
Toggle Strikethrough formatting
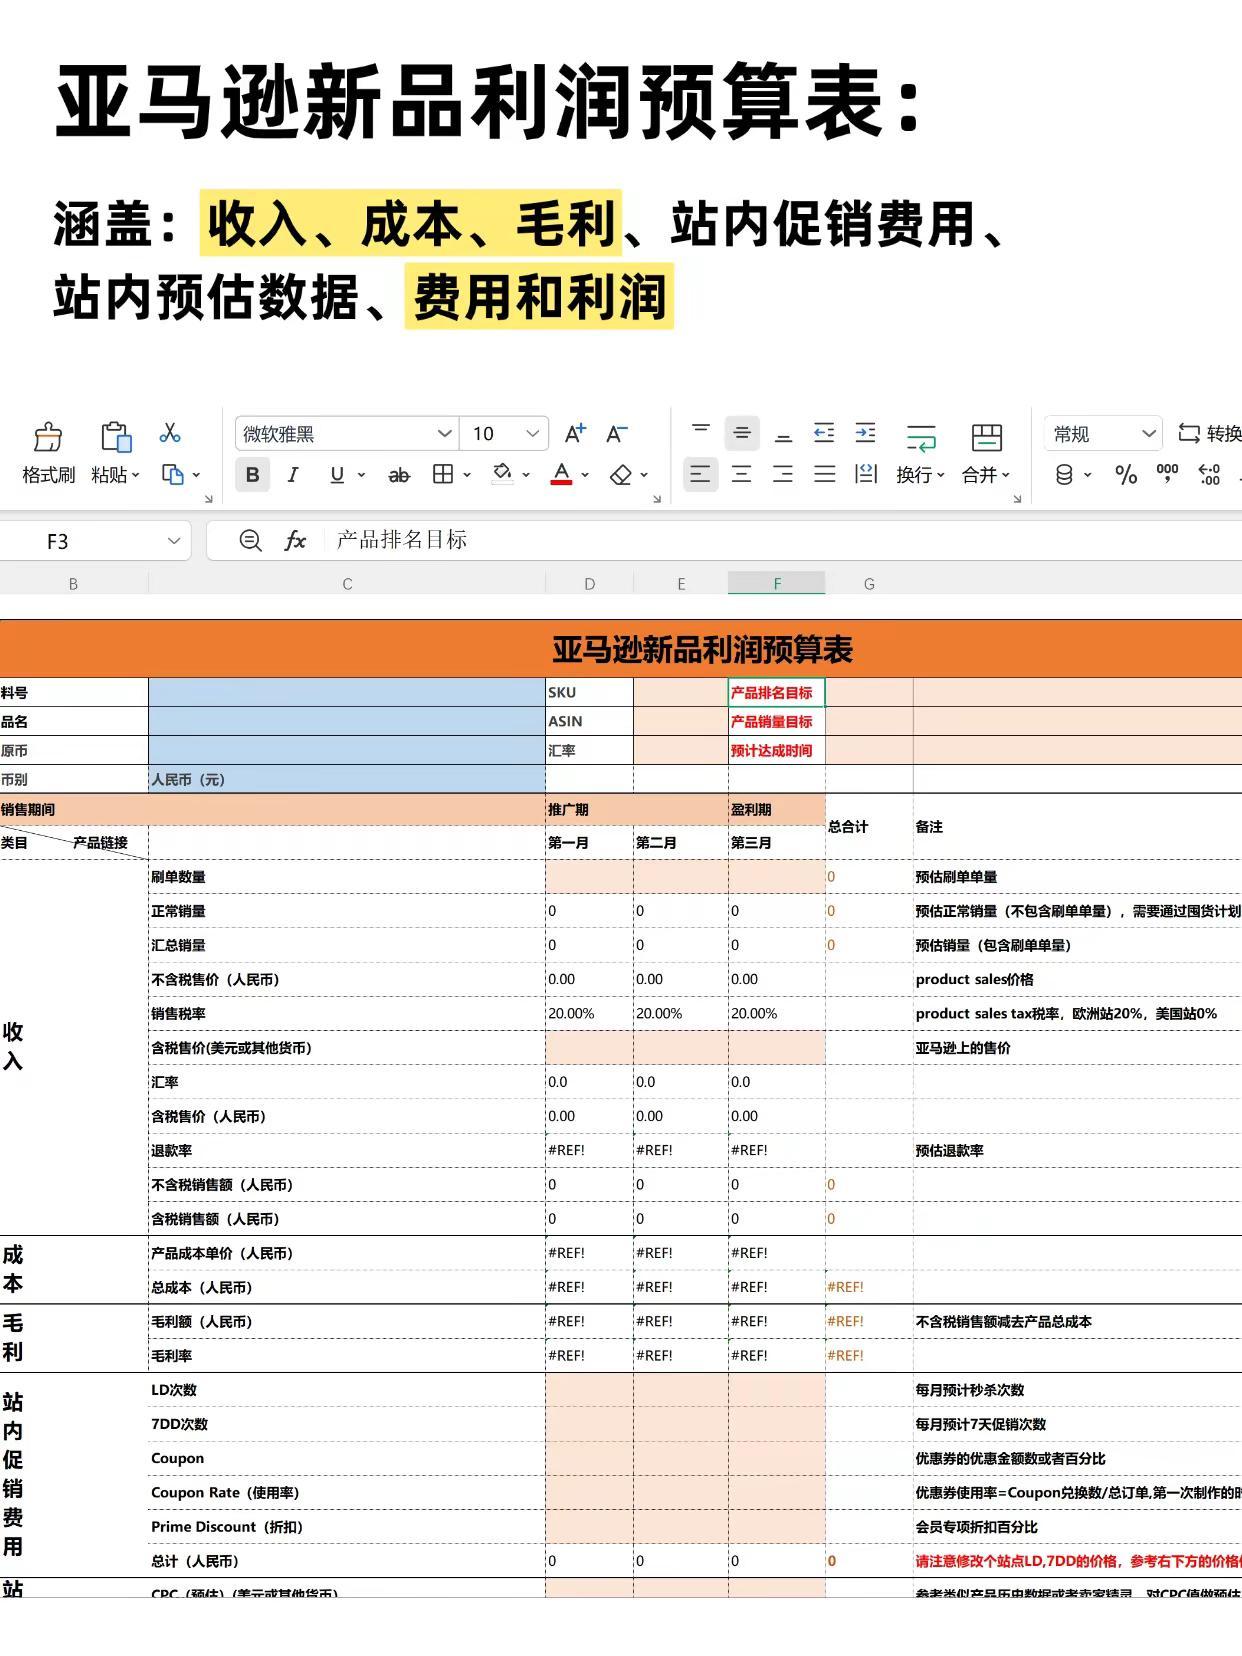pyautogui.click(x=399, y=475)
